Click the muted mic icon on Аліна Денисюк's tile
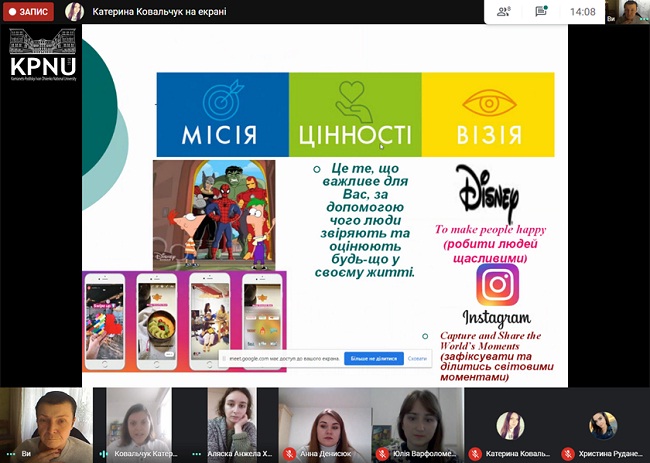Viewport: 650px width, 463px height. tap(289, 453)
